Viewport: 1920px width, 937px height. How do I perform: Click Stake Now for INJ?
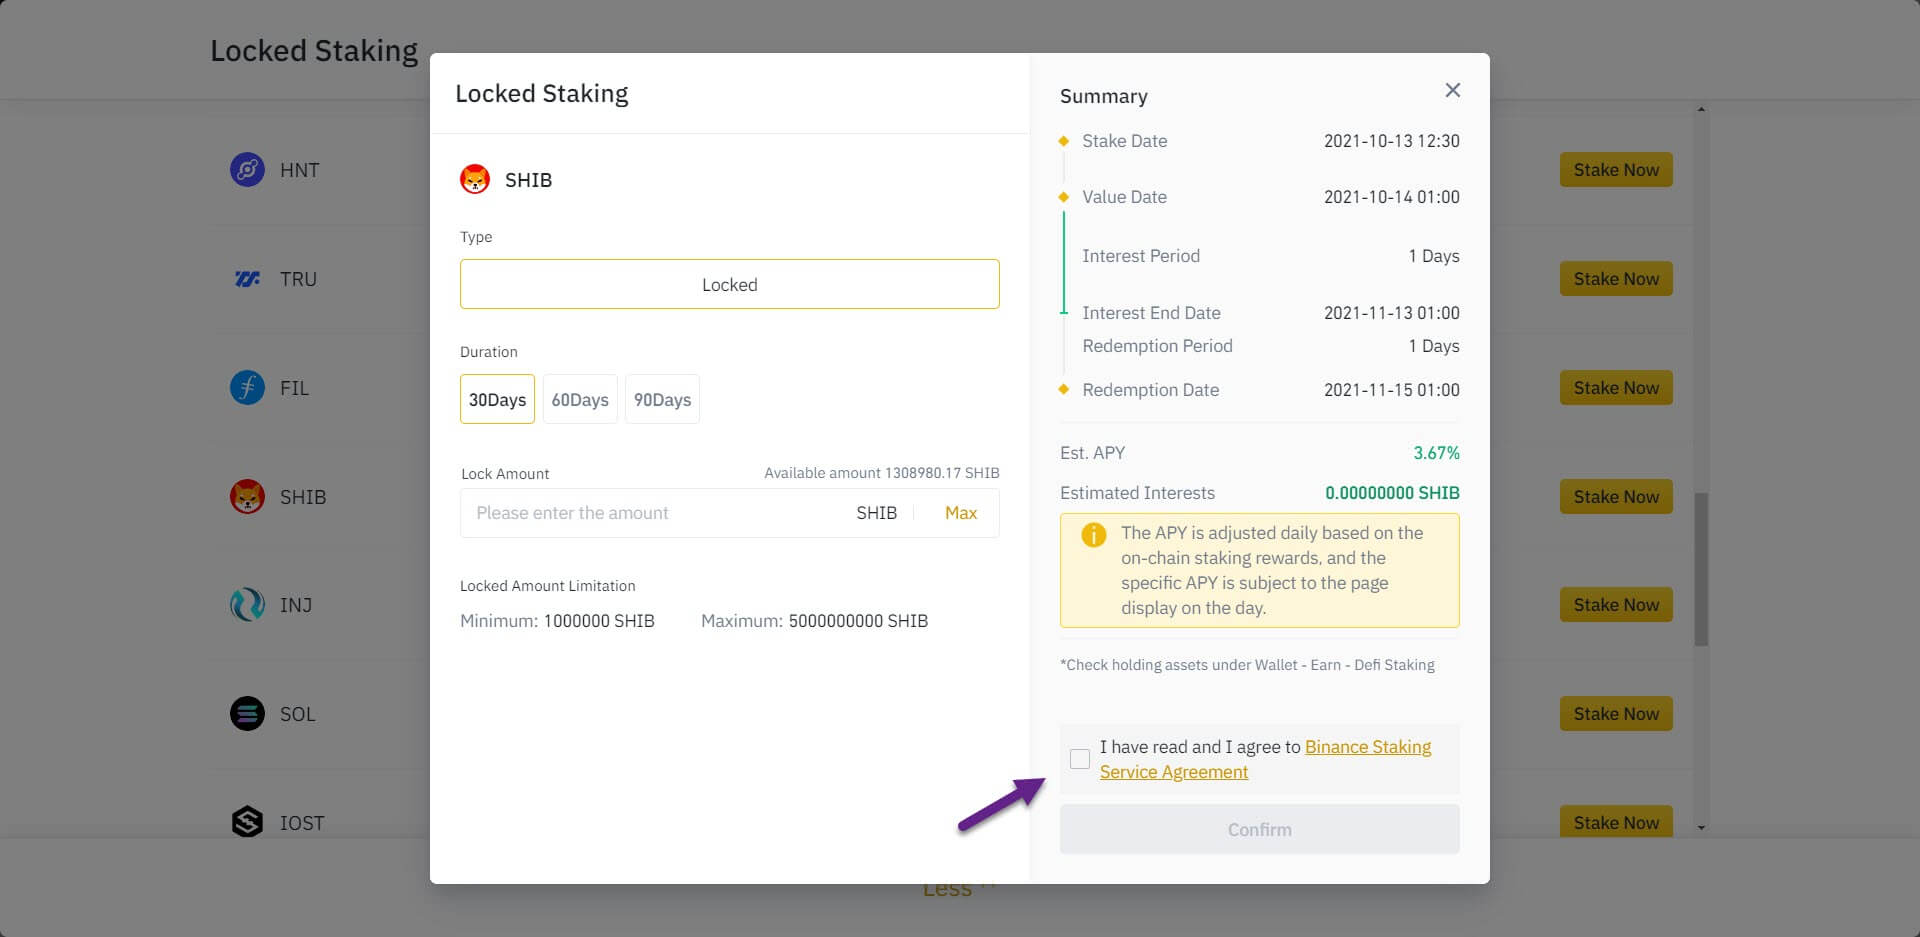tap(1616, 605)
